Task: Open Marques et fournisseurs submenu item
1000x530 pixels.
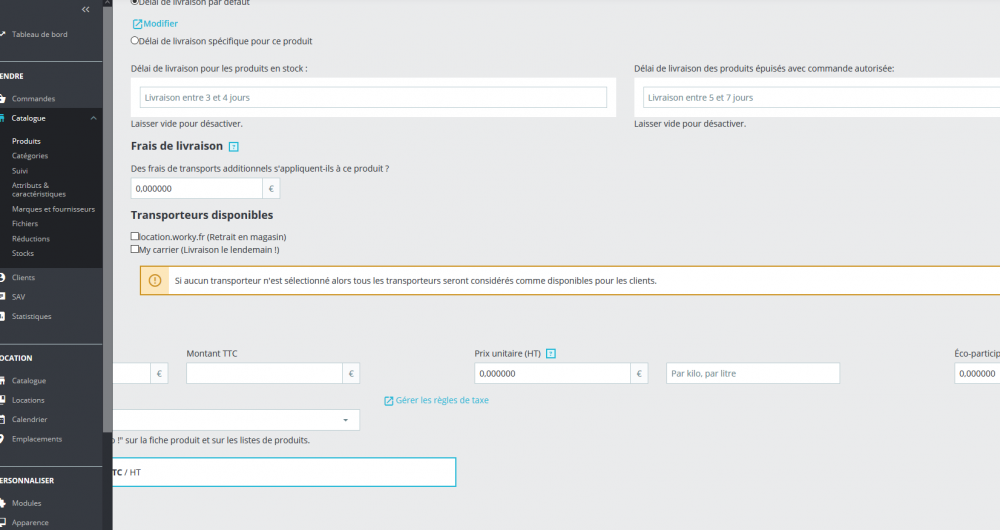Action: pos(54,209)
